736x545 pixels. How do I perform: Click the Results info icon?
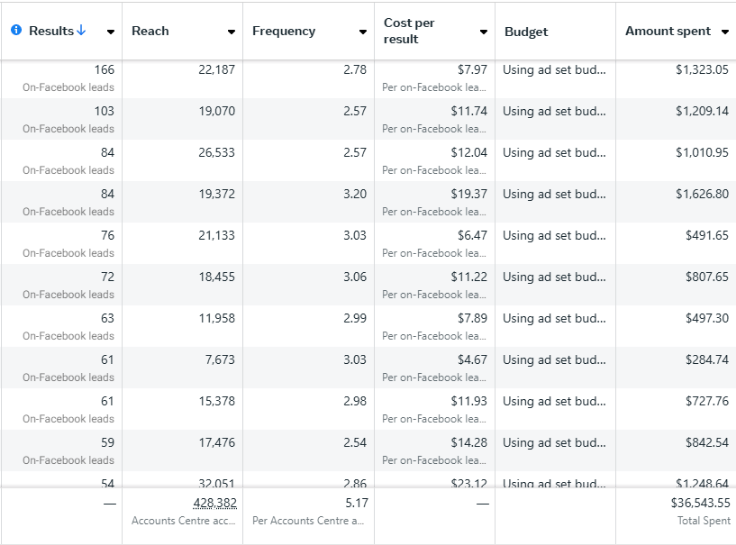(x=16, y=31)
